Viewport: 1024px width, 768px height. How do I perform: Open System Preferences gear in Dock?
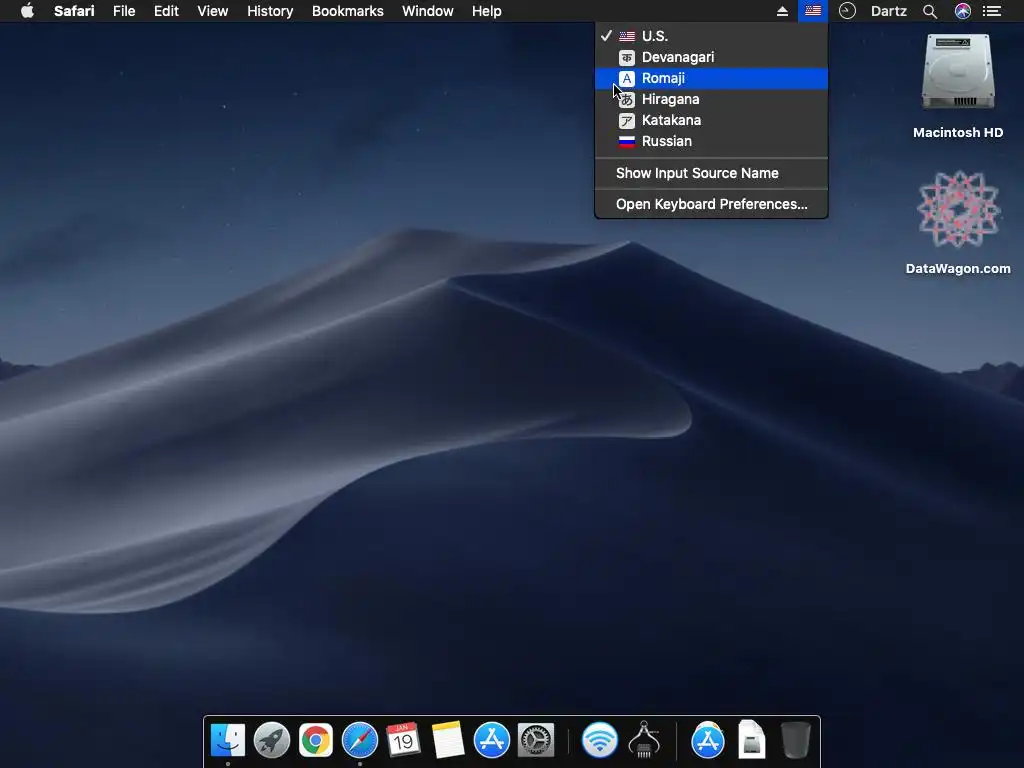536,740
